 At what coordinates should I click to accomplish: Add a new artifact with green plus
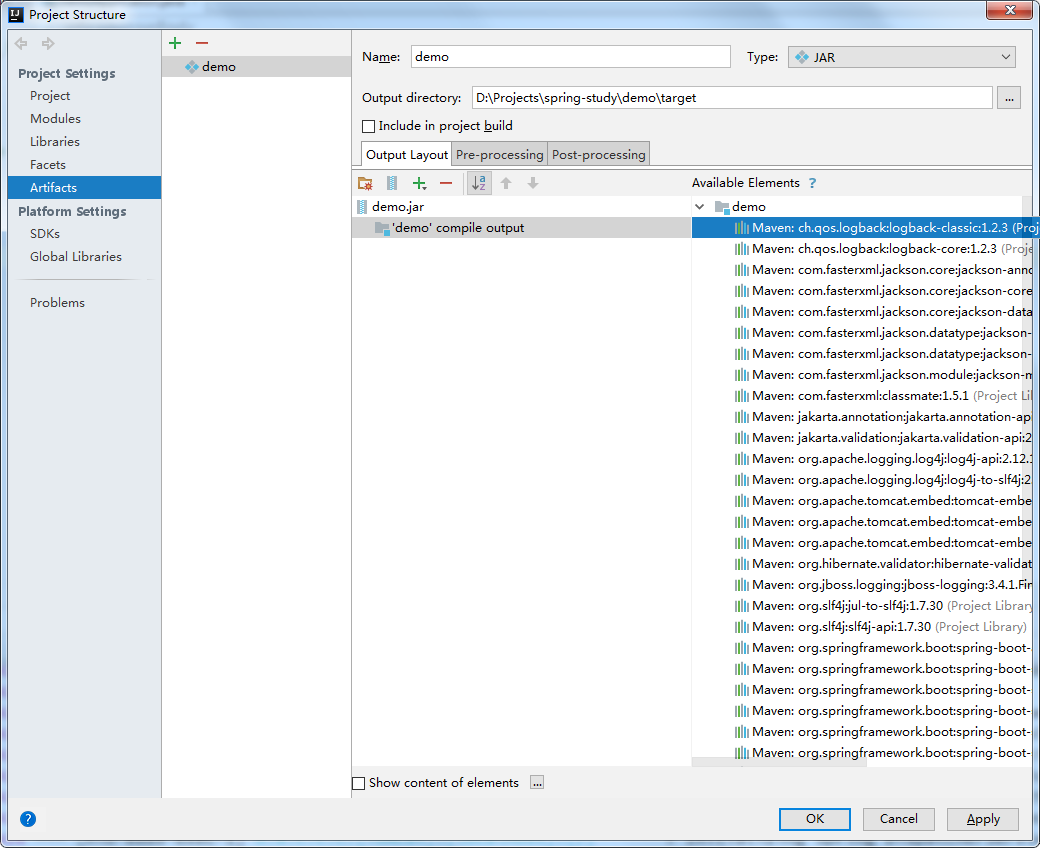coord(175,43)
